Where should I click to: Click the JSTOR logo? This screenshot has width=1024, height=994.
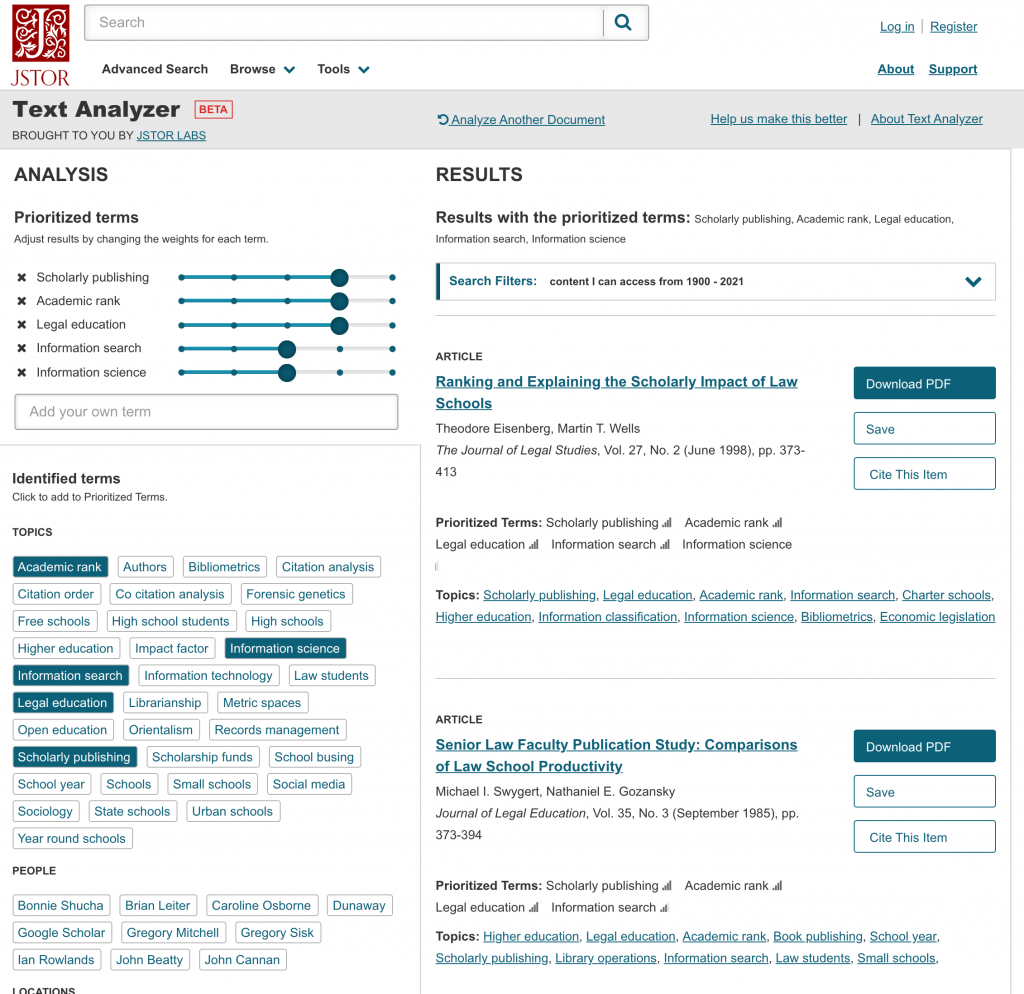coord(40,46)
